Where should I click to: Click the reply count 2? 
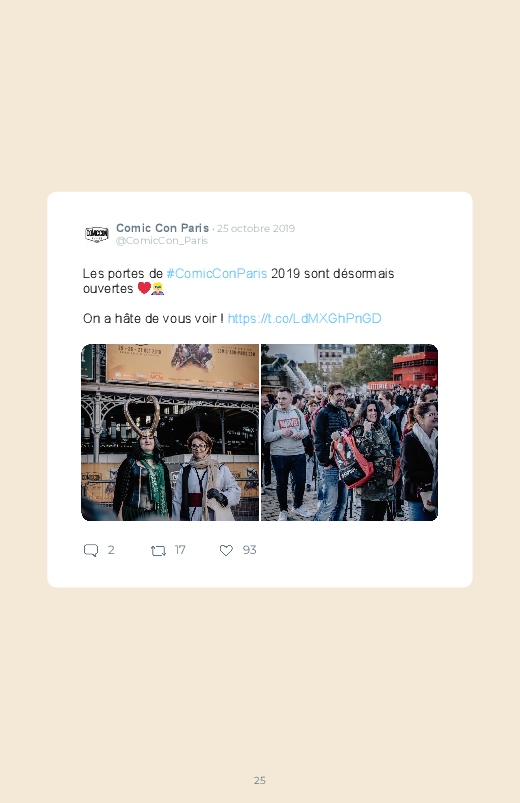[111, 550]
